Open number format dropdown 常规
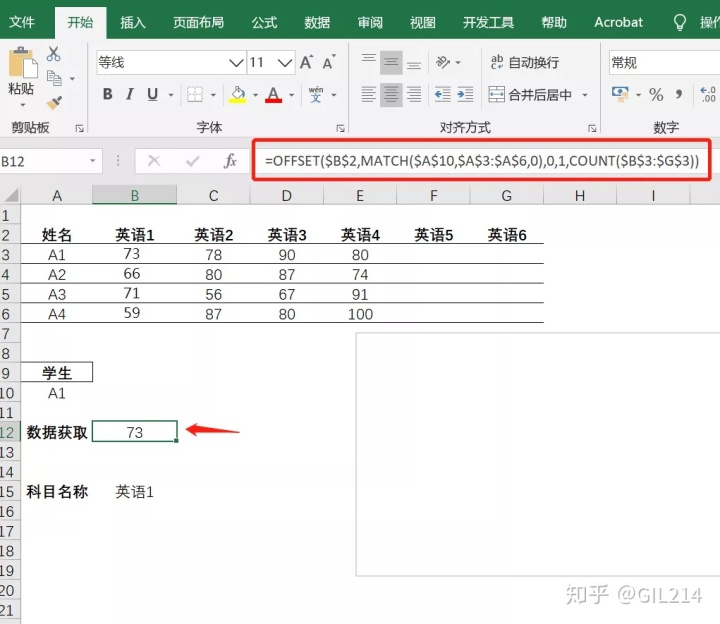 (x=664, y=62)
